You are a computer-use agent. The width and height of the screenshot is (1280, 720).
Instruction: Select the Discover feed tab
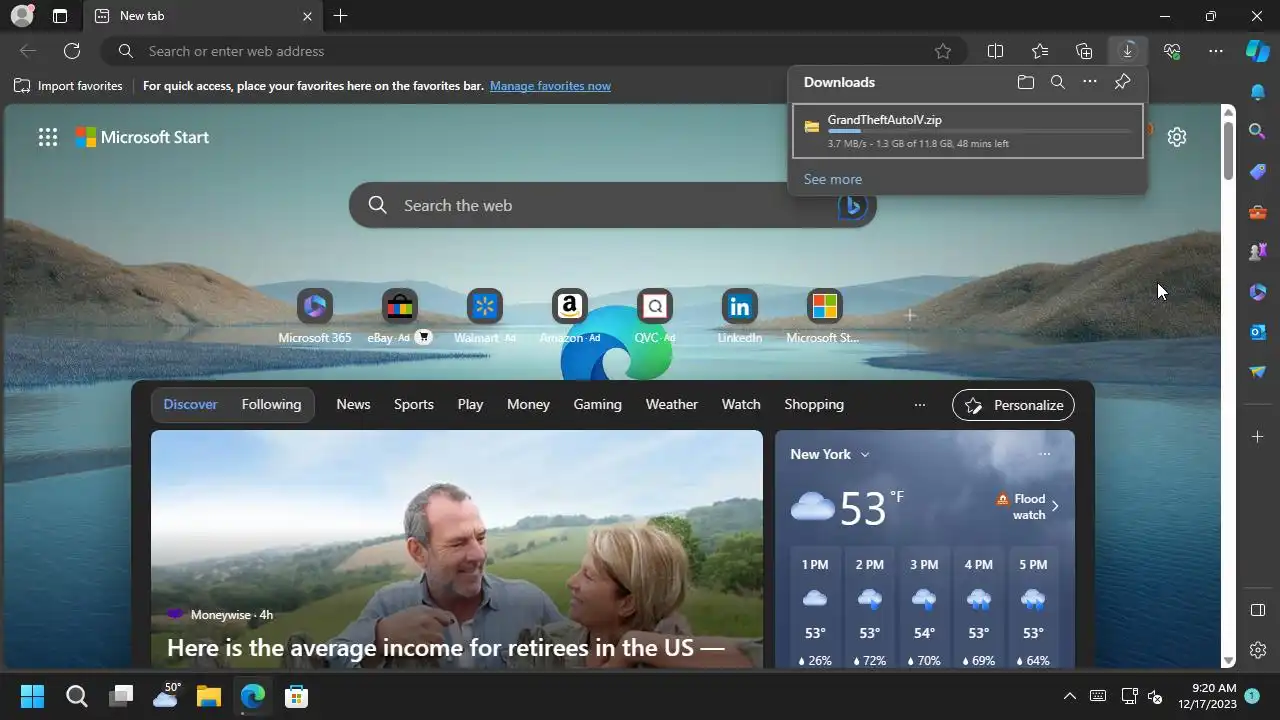pos(190,404)
